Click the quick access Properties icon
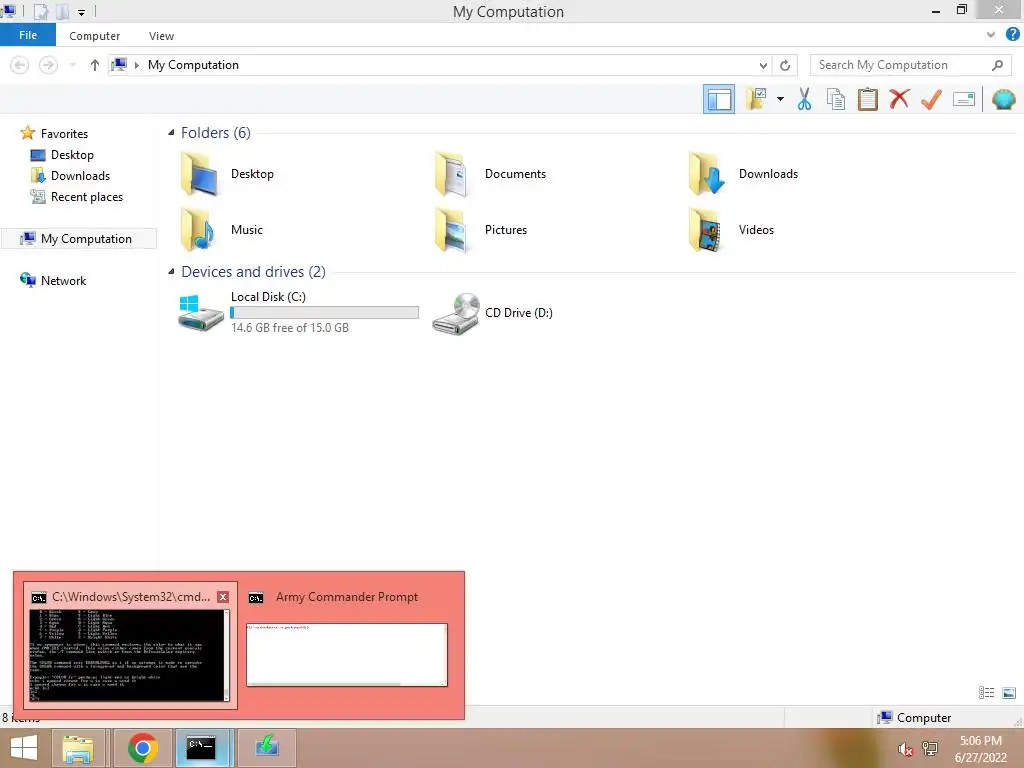This screenshot has width=1024, height=768. (40, 11)
